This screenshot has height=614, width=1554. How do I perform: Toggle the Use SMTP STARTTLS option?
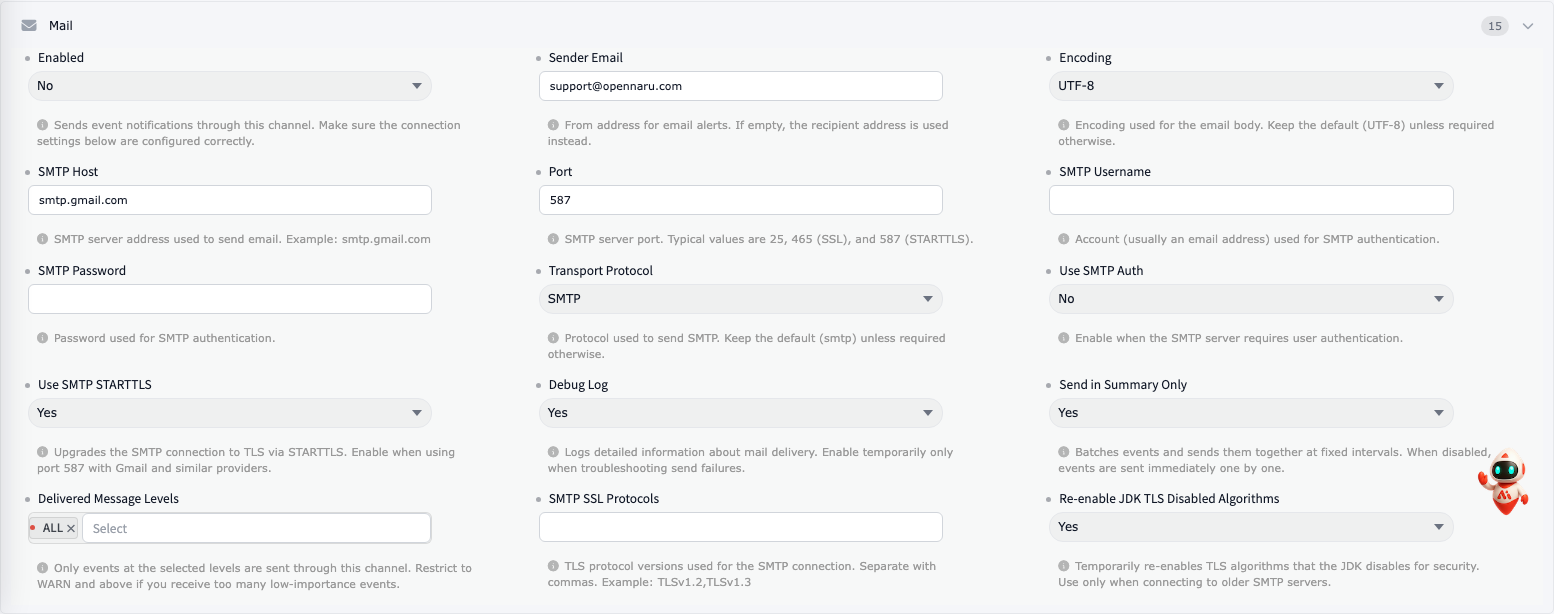pos(230,413)
